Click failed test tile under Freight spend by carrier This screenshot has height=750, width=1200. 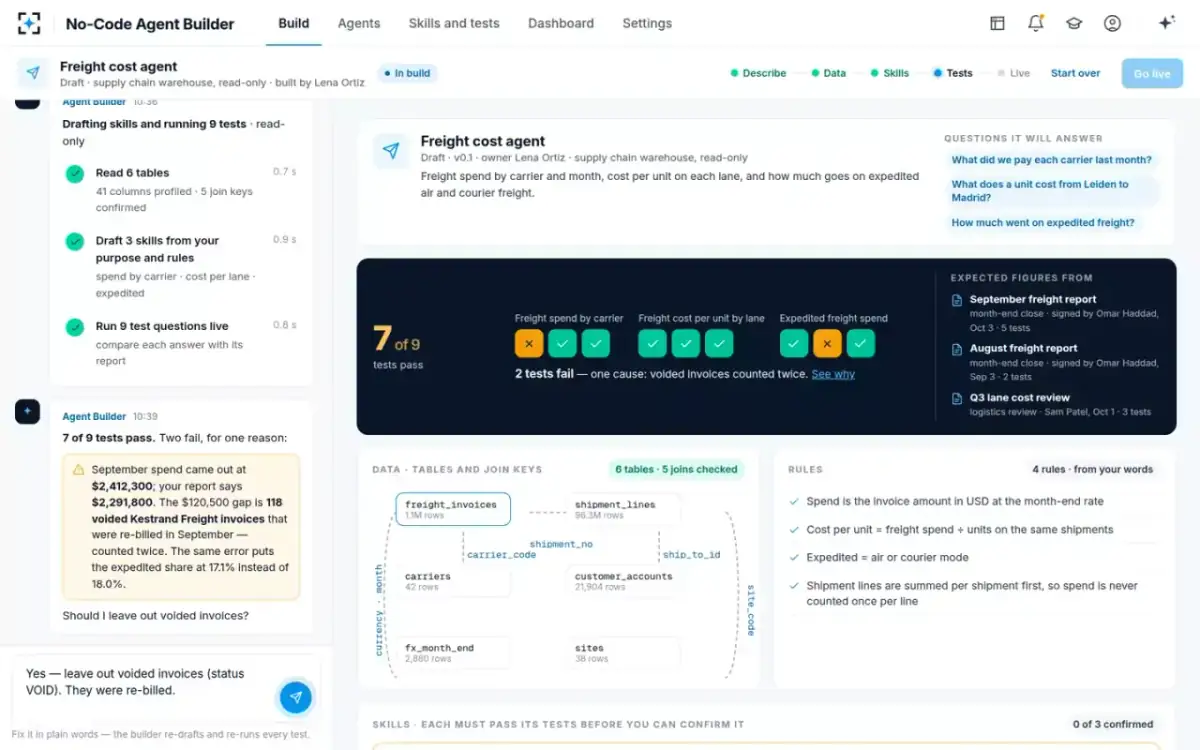(529, 344)
